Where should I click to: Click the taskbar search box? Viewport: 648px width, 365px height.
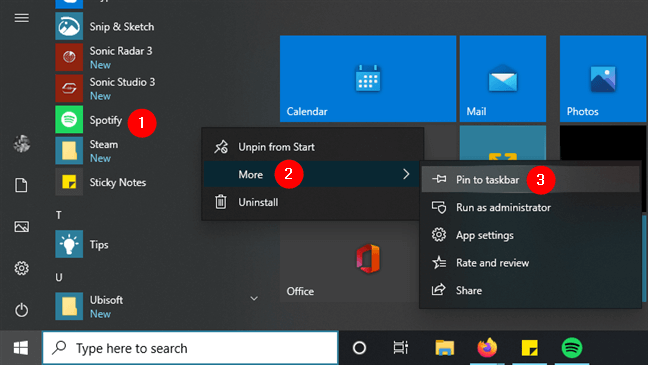point(190,348)
